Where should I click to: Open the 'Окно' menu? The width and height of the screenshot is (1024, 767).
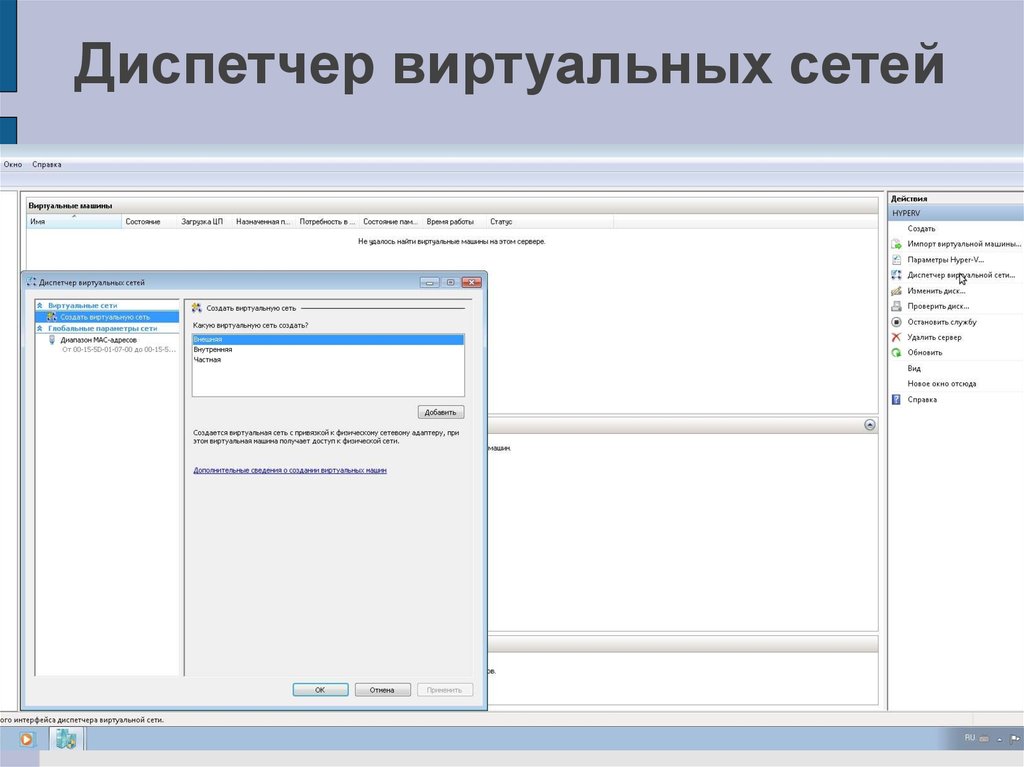tap(12, 165)
